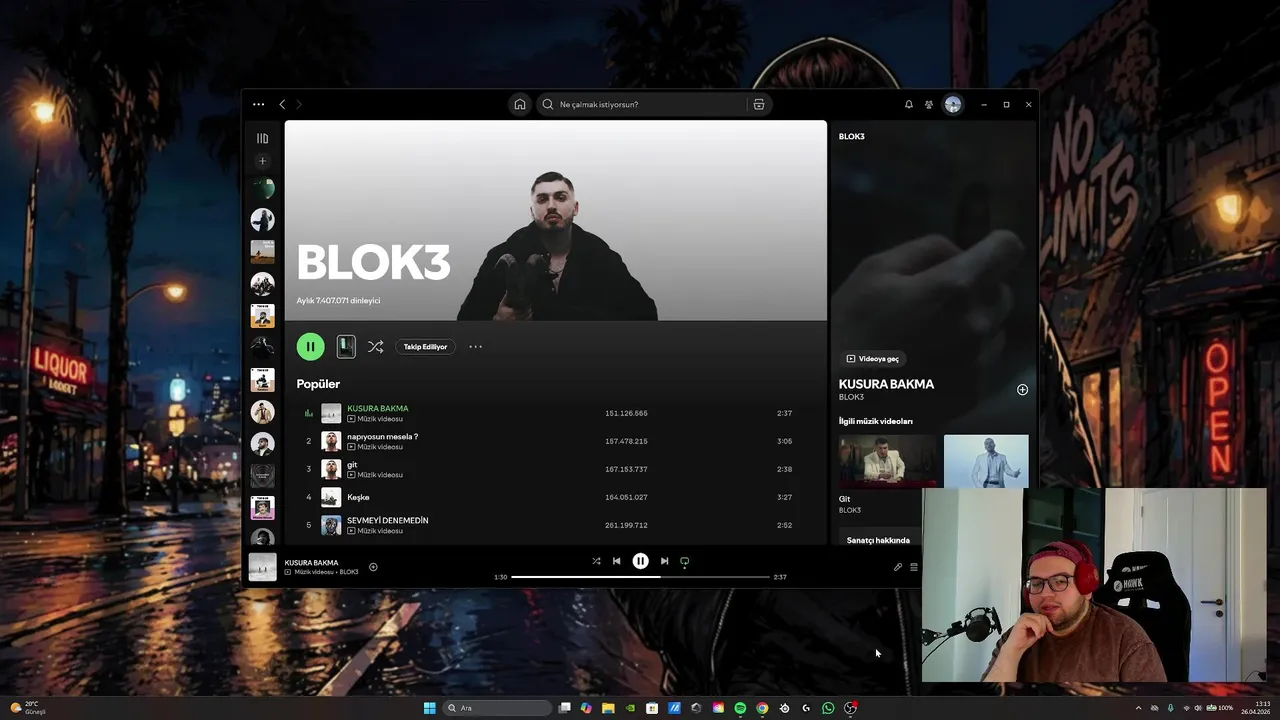Open the three-dot Spotify app menu
1280x720 pixels.
tap(258, 104)
